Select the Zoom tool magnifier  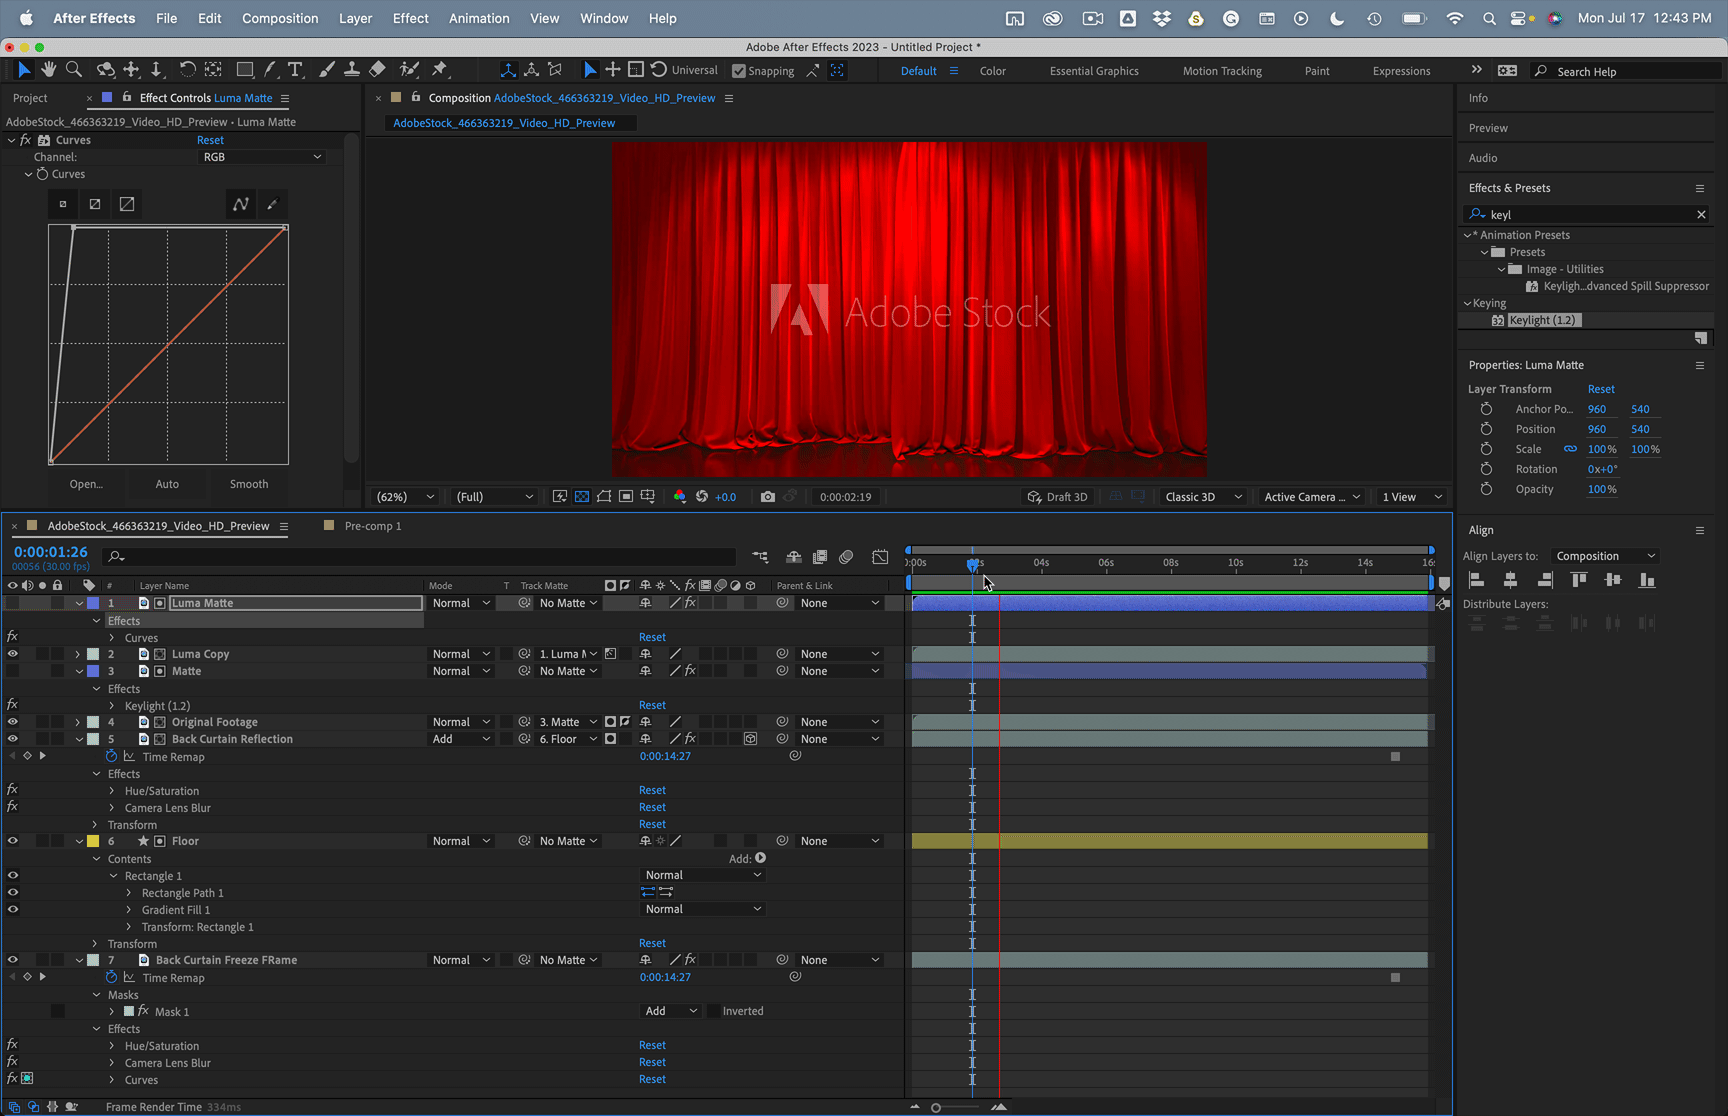click(x=74, y=69)
